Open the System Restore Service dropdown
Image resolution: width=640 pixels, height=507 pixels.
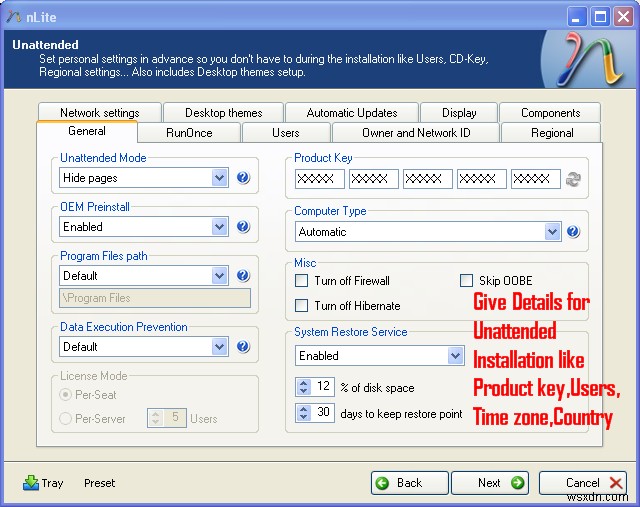click(x=455, y=356)
